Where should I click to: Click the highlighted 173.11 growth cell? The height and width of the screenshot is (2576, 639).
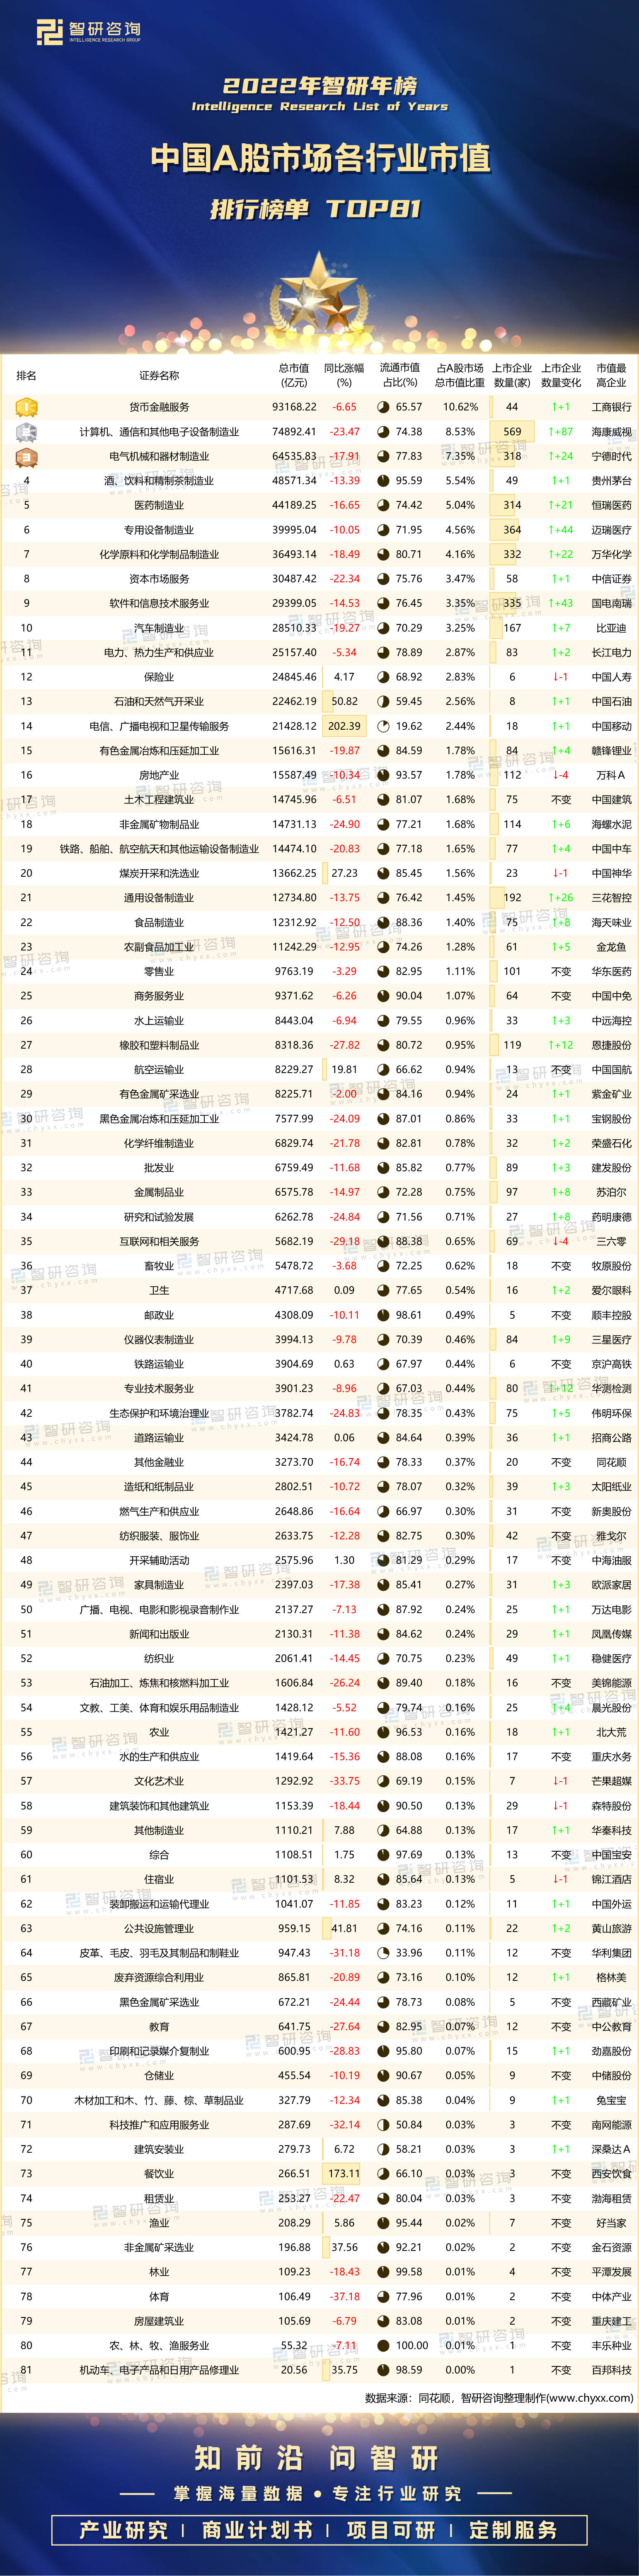pos(344,2173)
